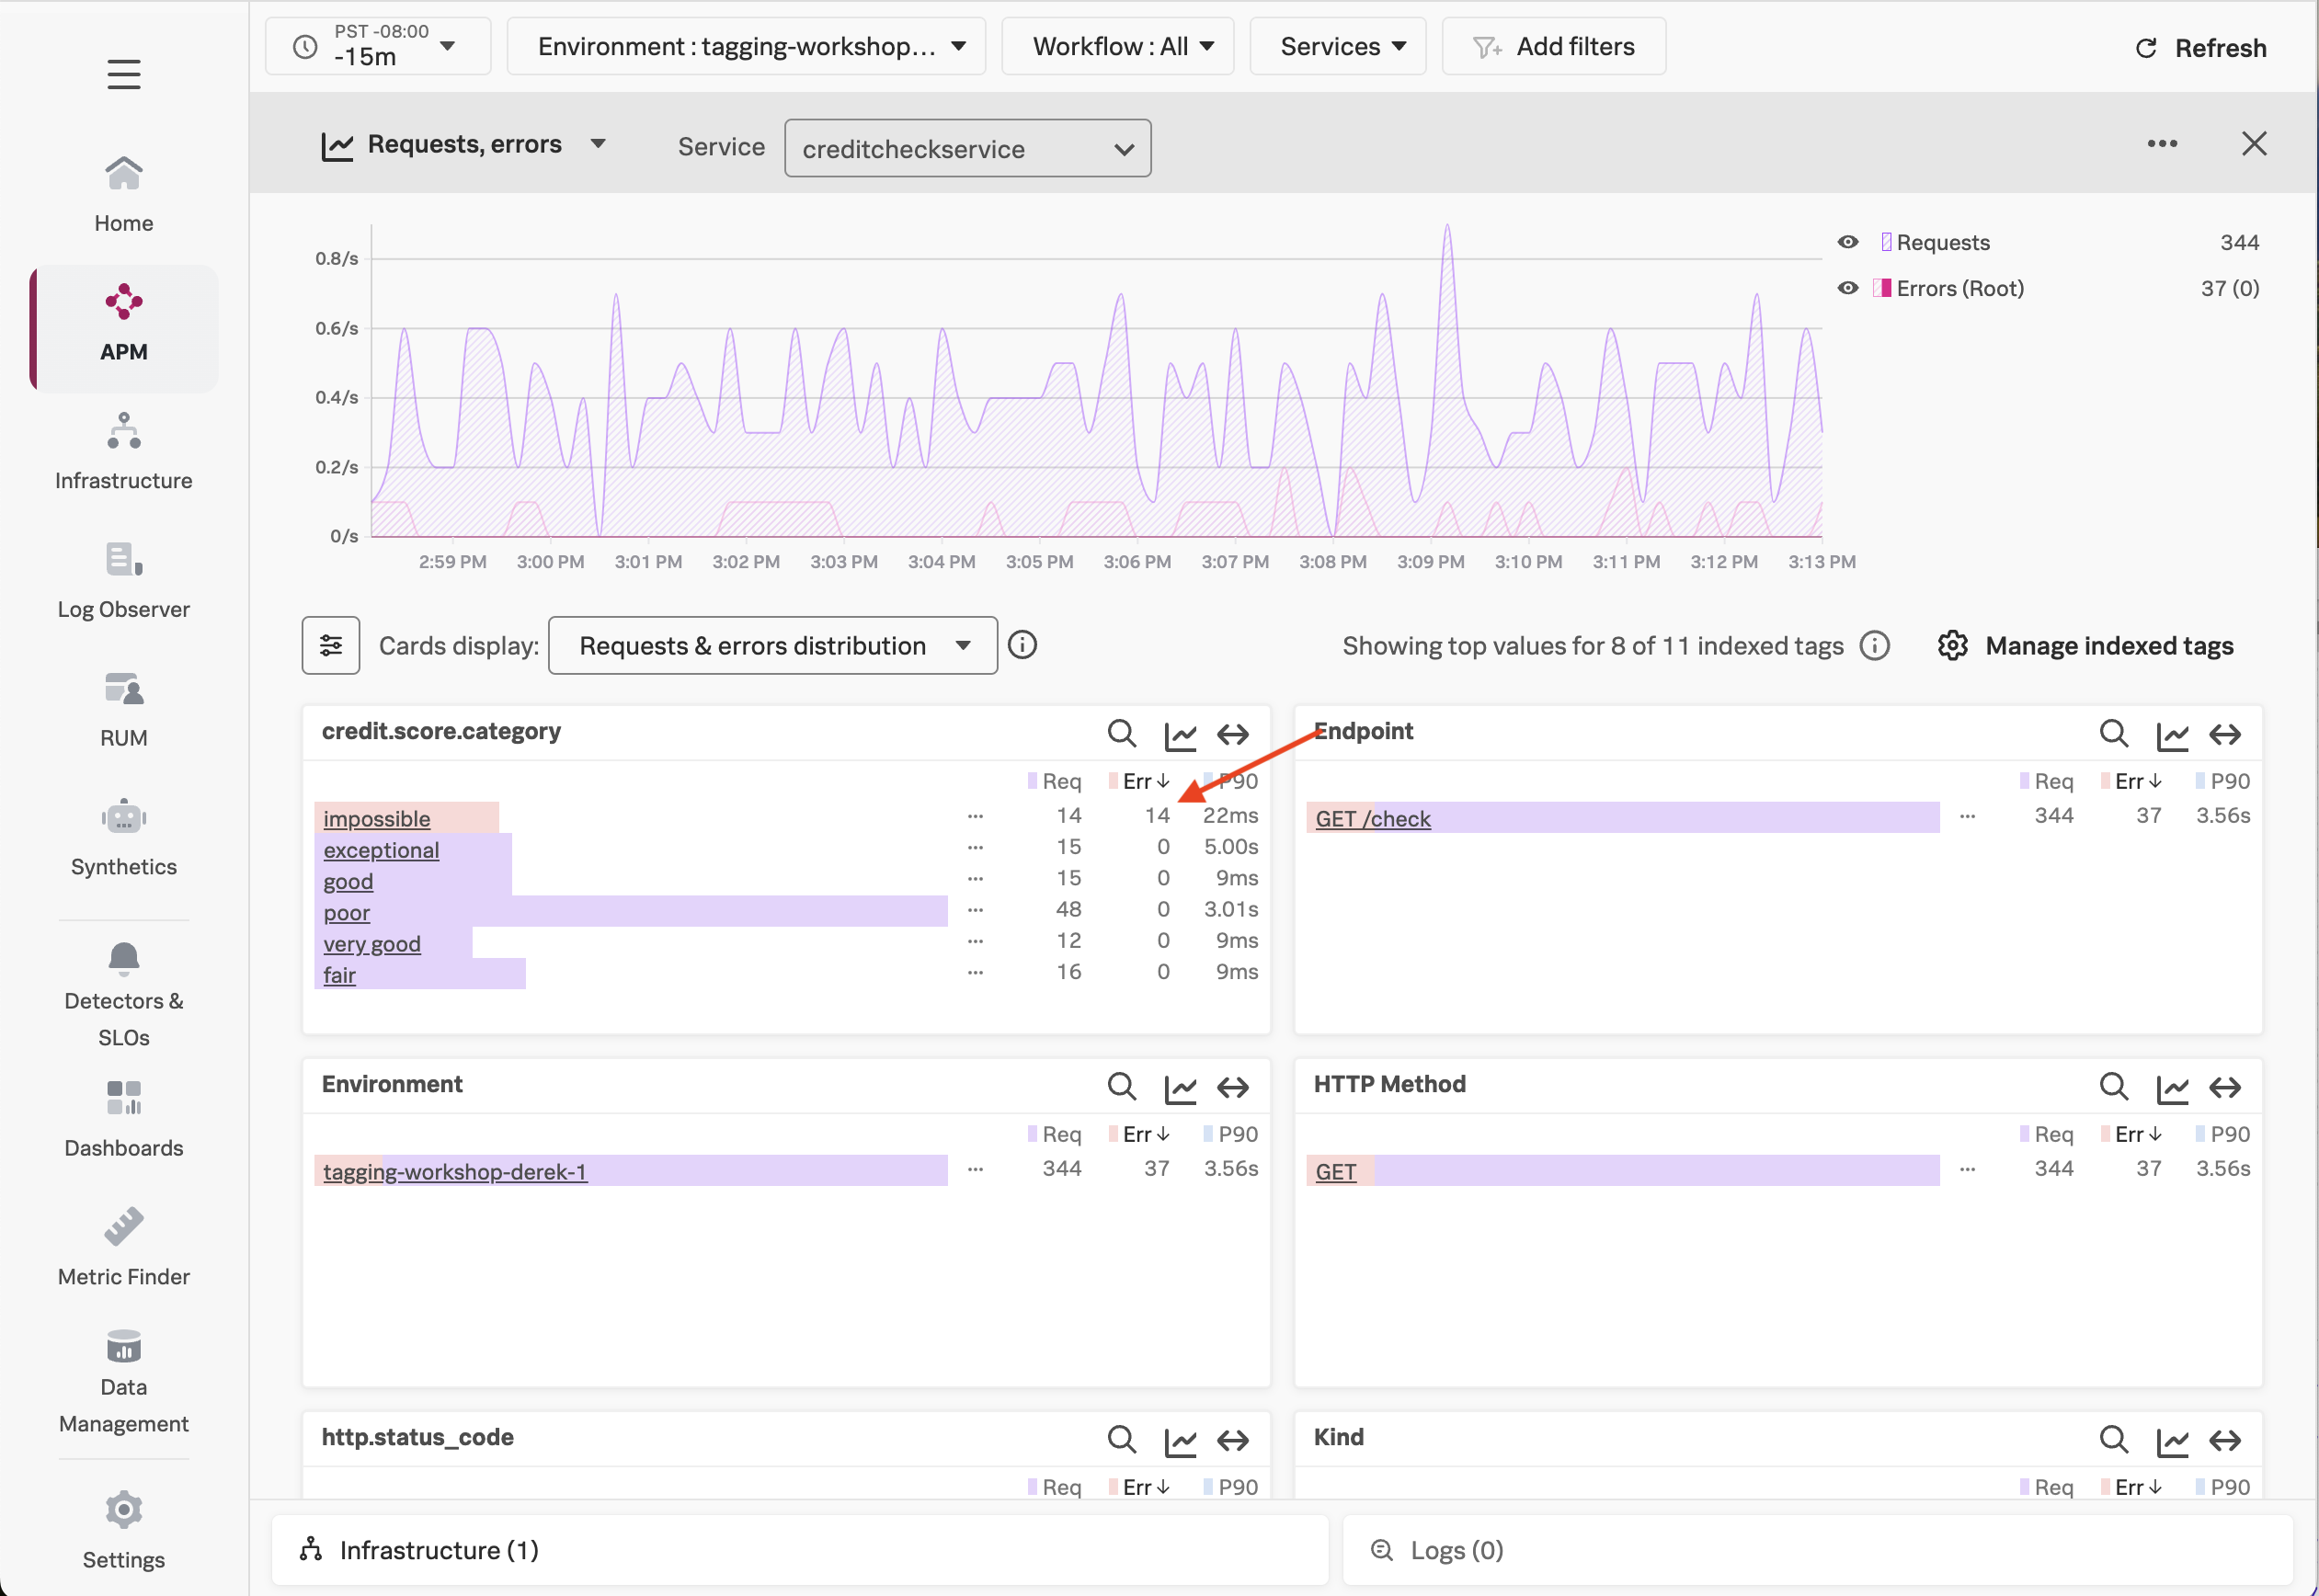Click Errors (Root) legend color swatch
2319x1596 pixels.
pyautogui.click(x=1881, y=288)
